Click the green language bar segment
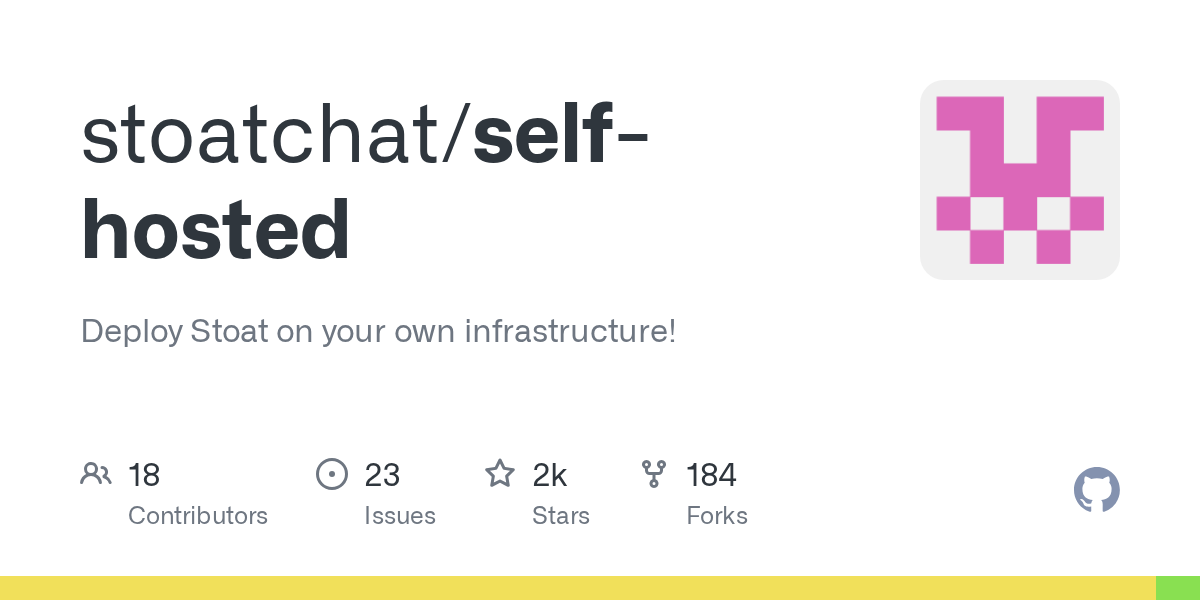Screen dimensions: 1200x600 click(1178, 588)
